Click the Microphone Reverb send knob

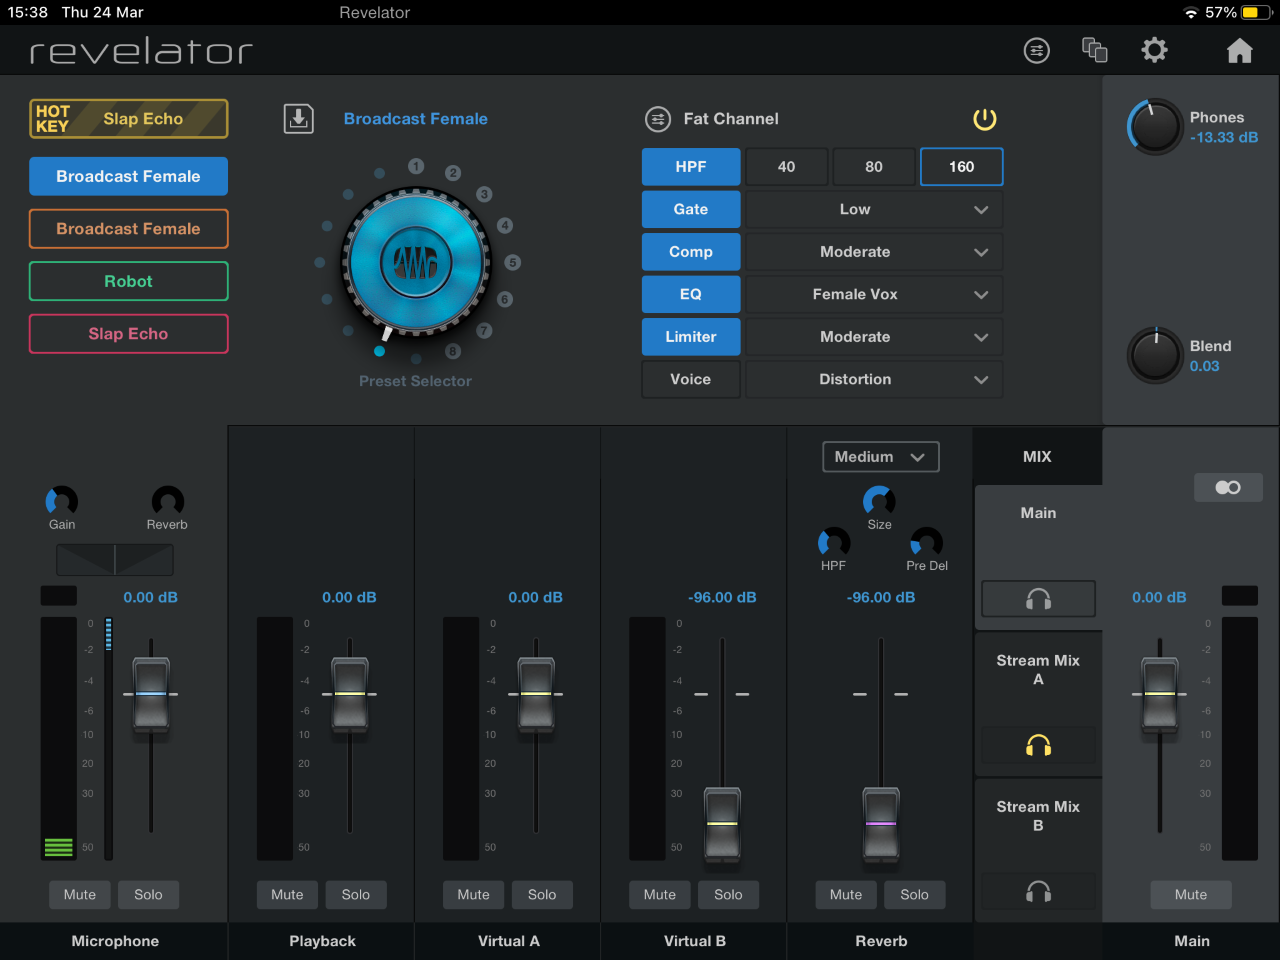(x=167, y=500)
